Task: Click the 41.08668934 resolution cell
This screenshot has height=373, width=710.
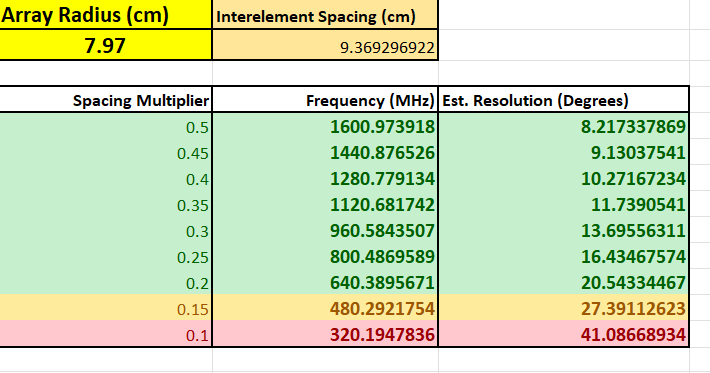Action: pos(564,334)
